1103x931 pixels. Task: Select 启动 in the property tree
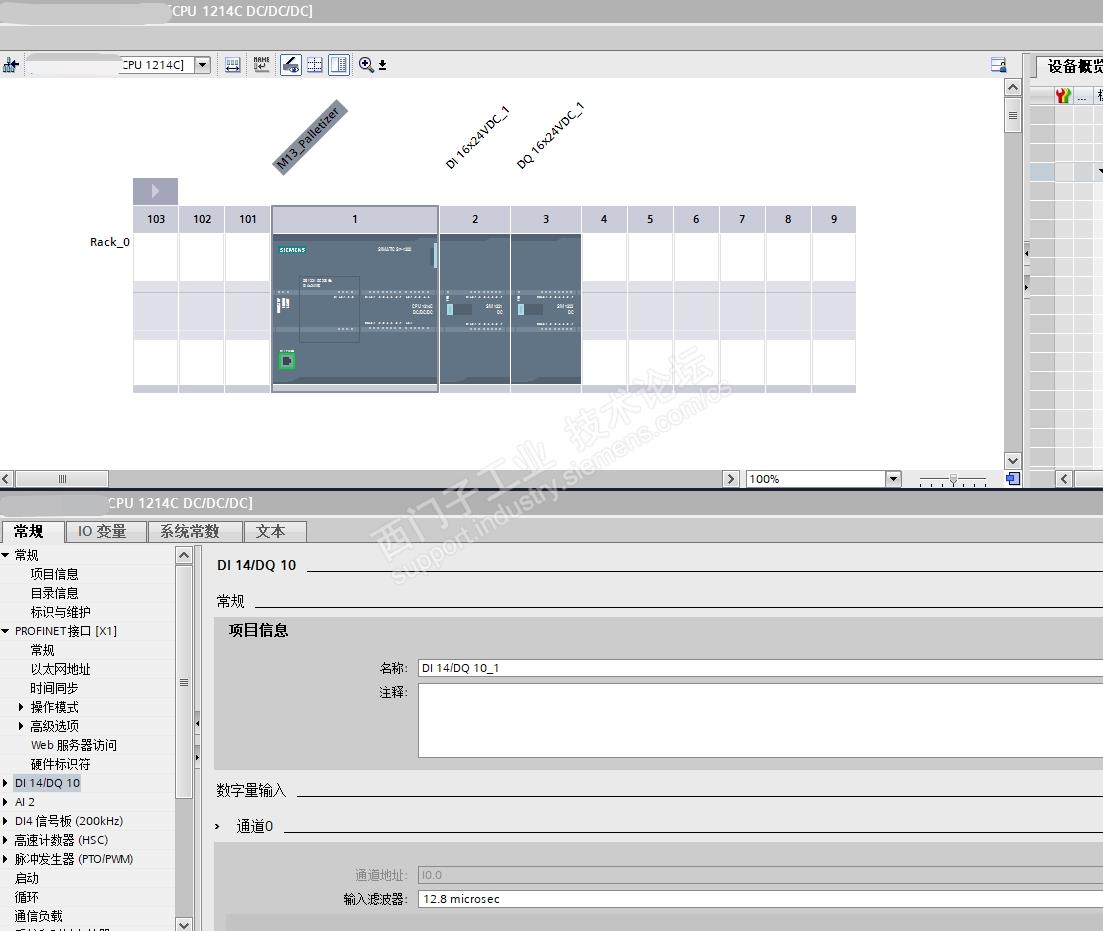(x=27, y=878)
